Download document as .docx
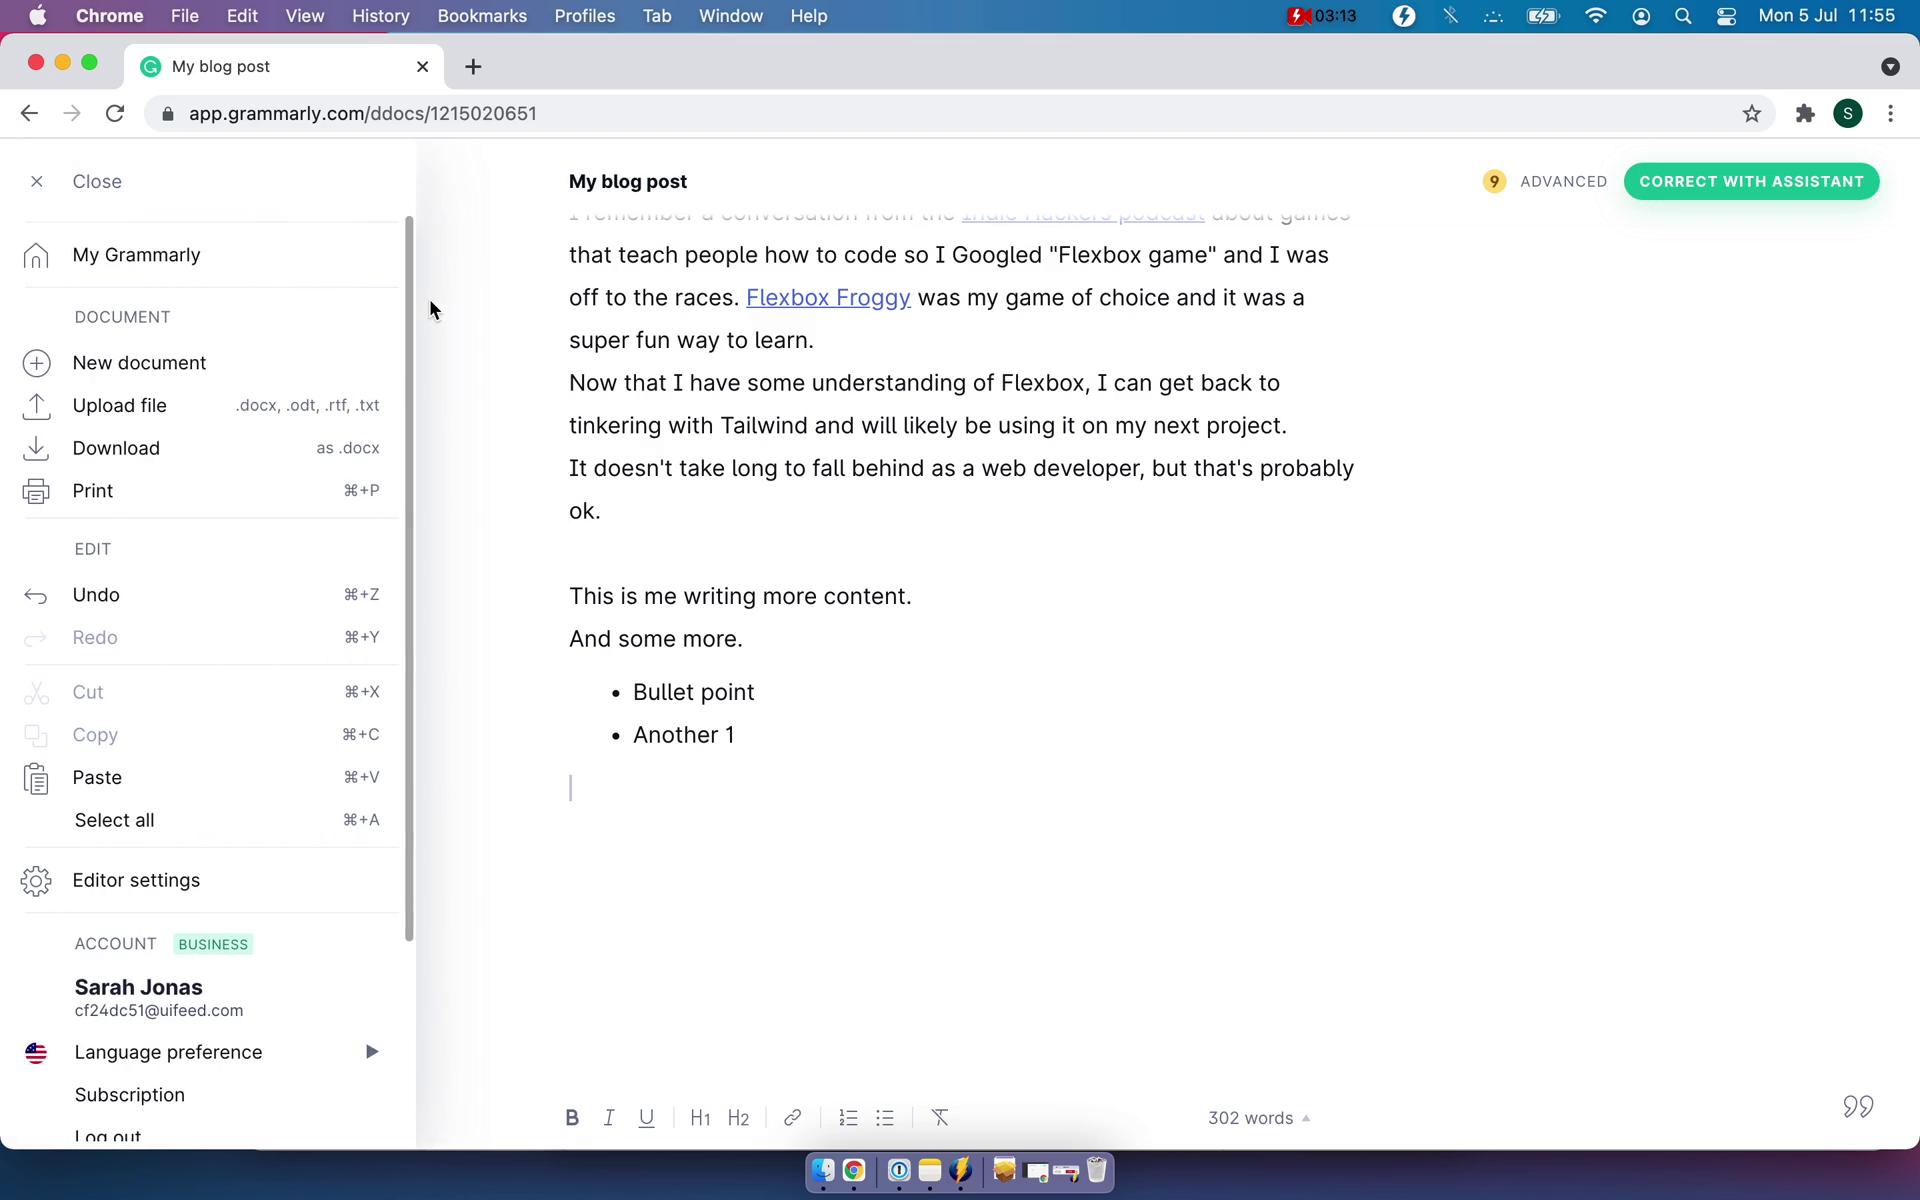This screenshot has height=1200, width=1920. pos(116,448)
